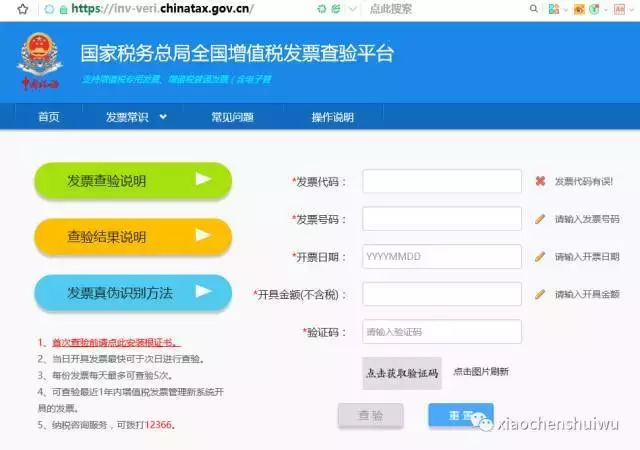Open the 操作说明 menu item

(x=333, y=117)
